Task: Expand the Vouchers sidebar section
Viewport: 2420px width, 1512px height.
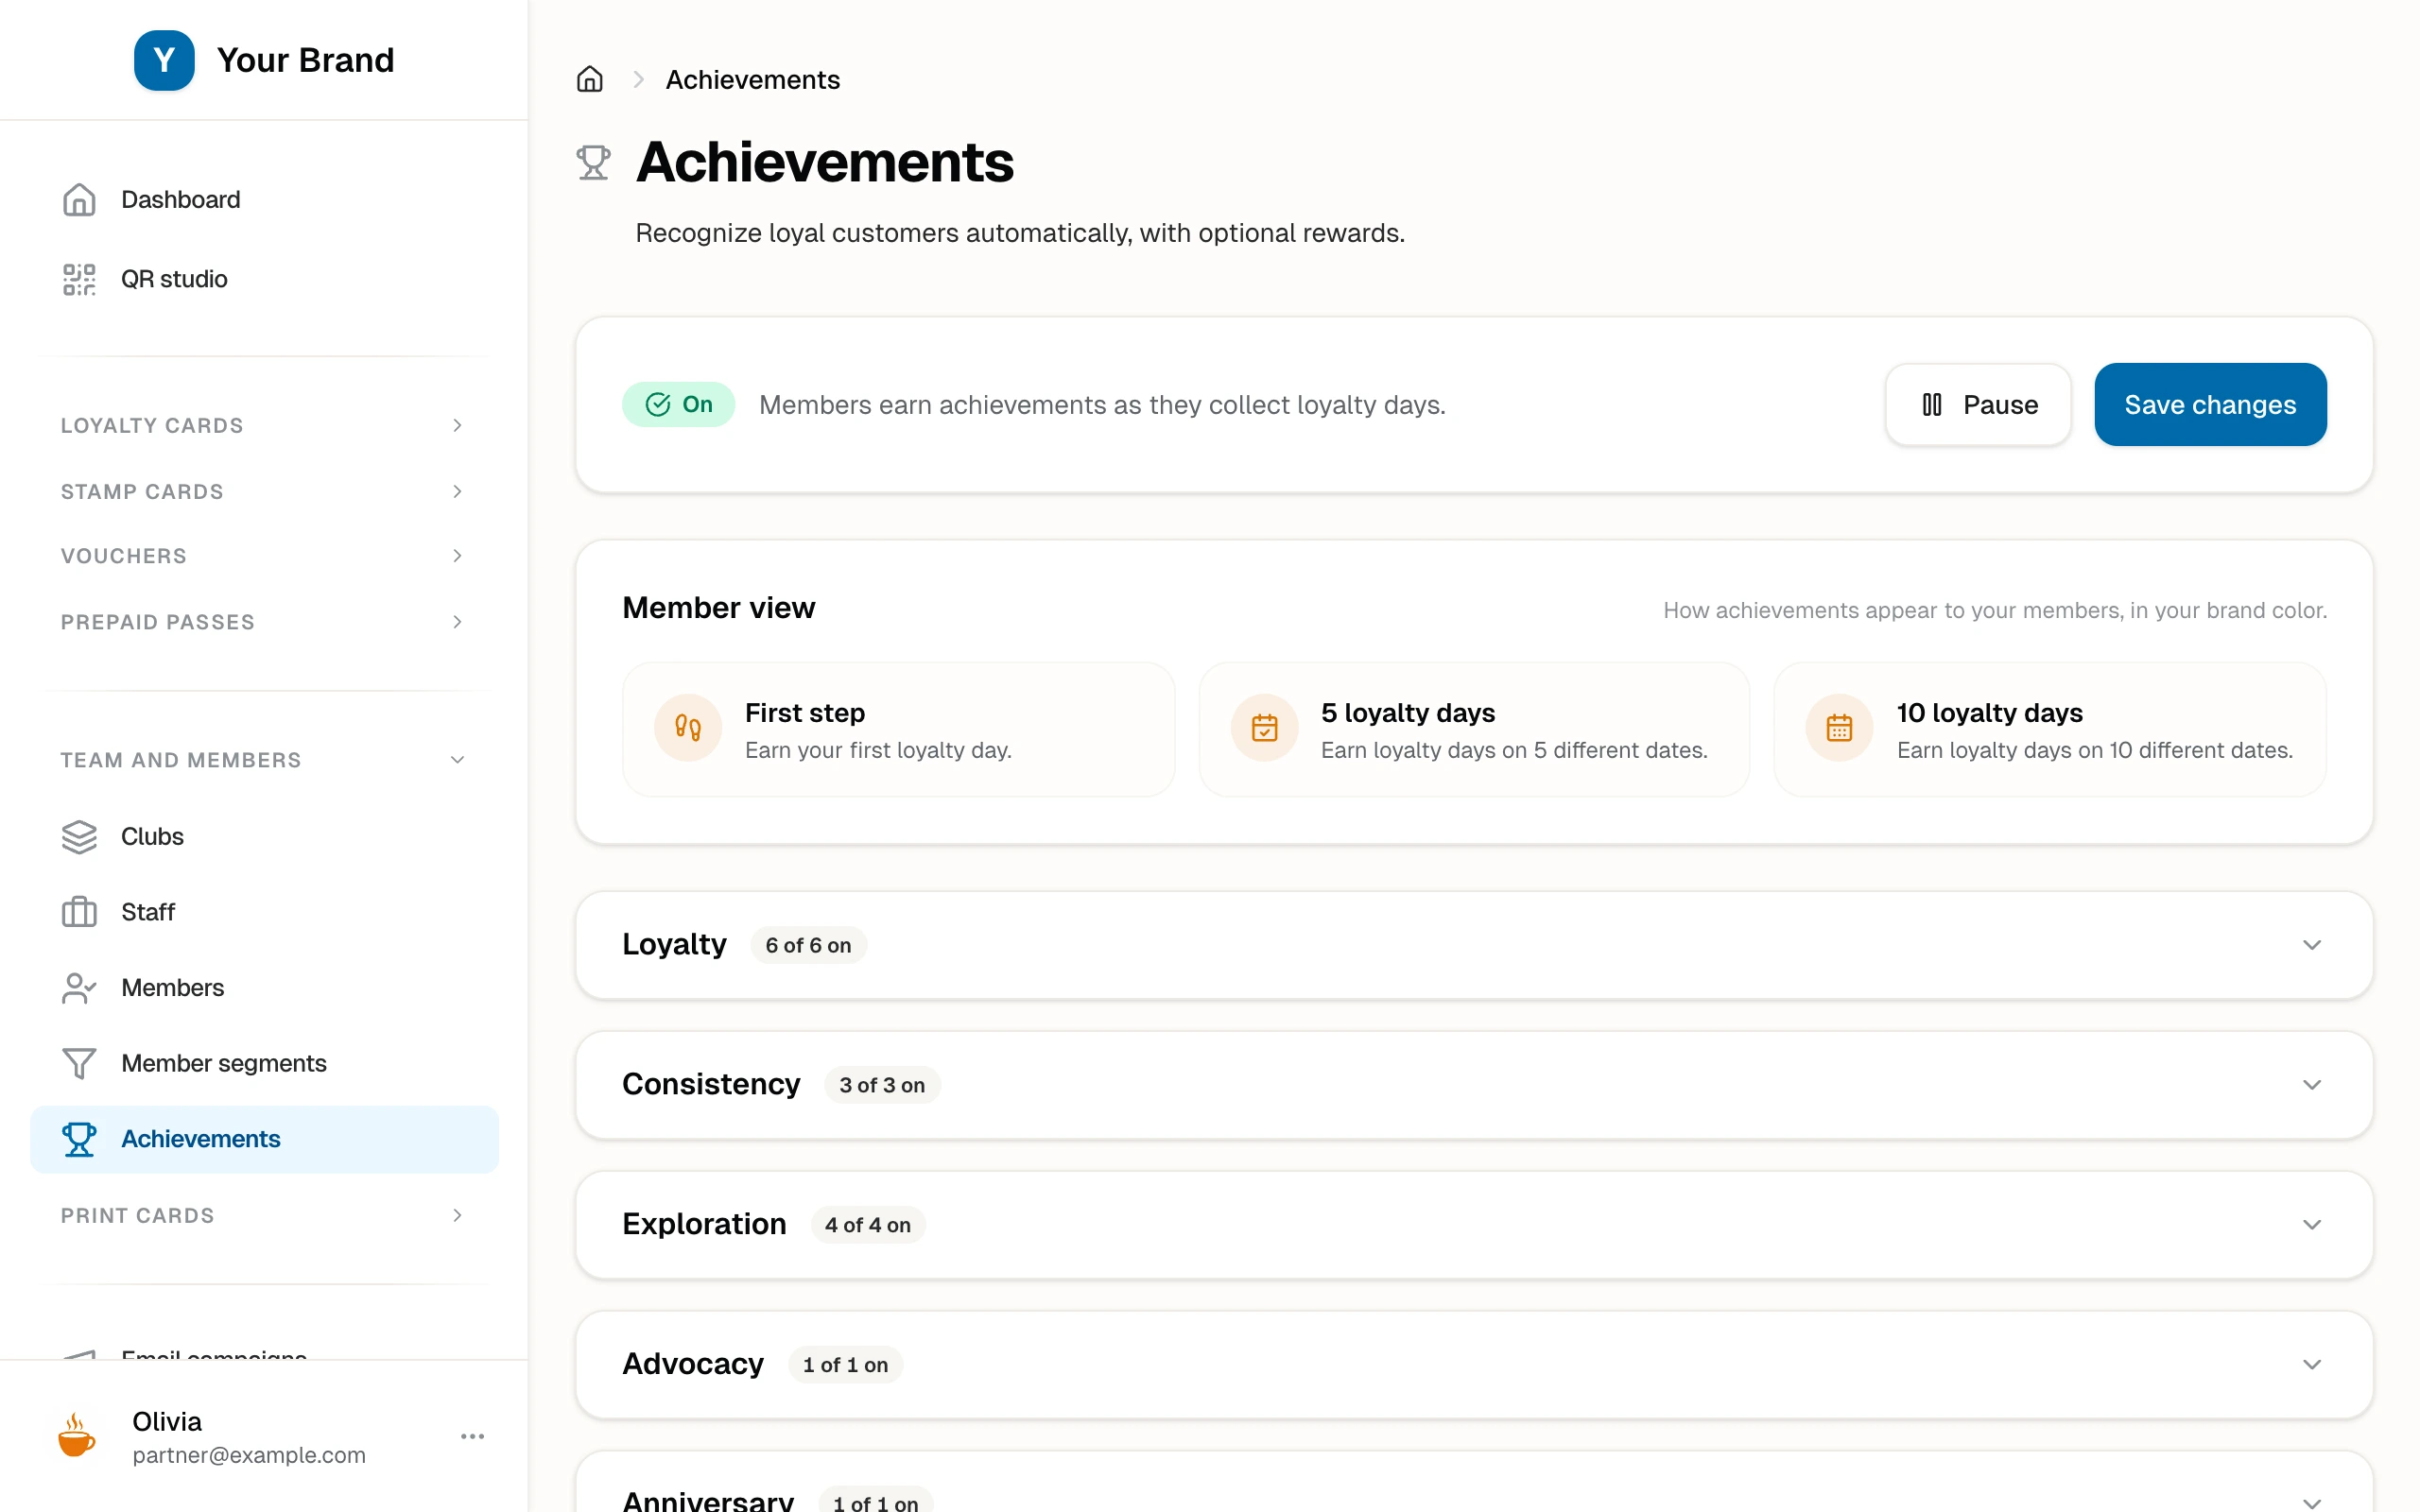Action: point(264,555)
